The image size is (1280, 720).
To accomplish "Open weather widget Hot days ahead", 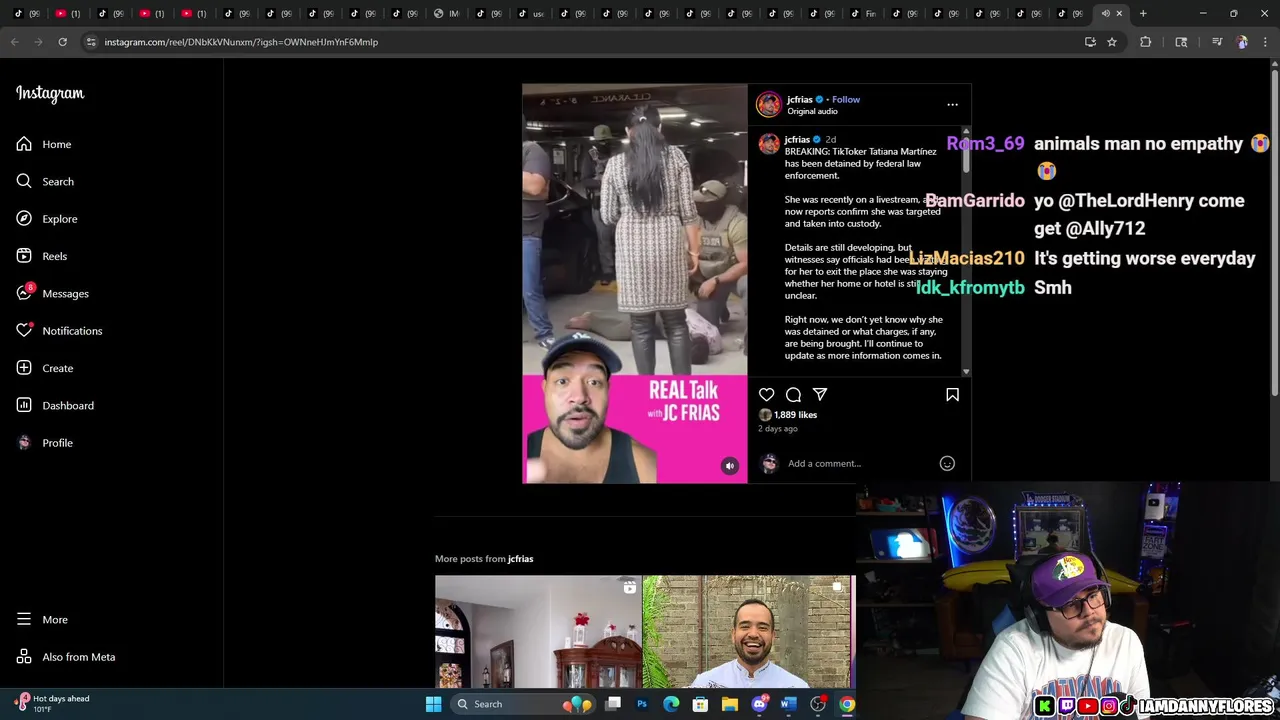I will [x=53, y=703].
